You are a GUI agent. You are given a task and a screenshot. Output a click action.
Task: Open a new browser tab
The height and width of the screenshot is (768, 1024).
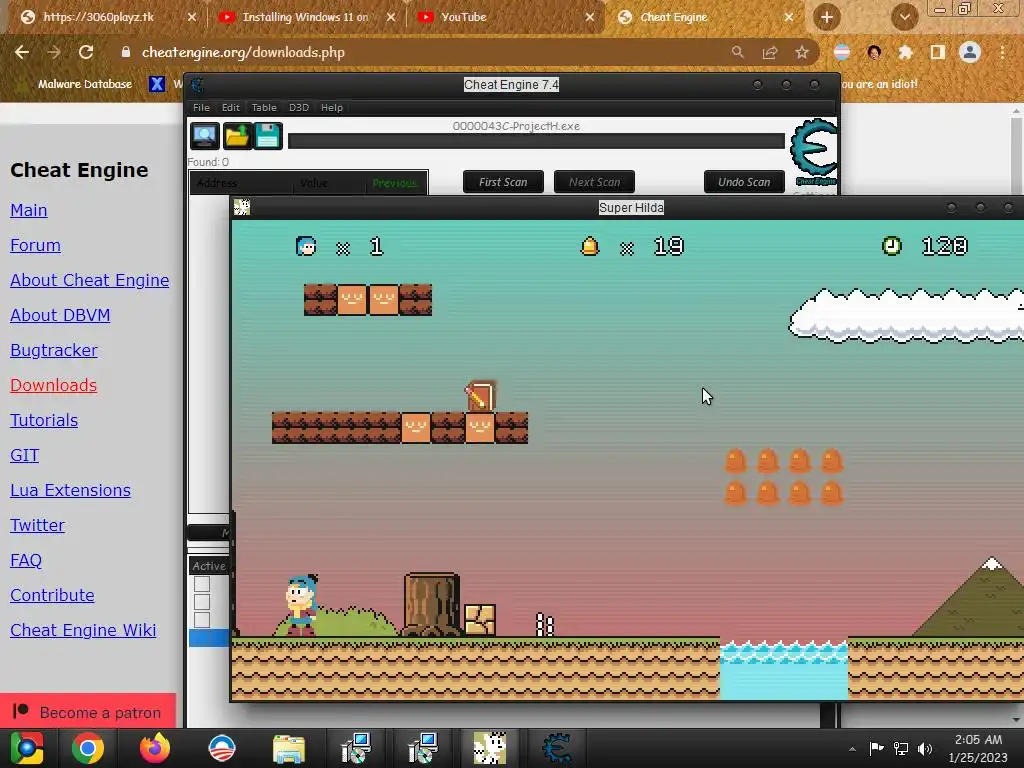tap(827, 17)
